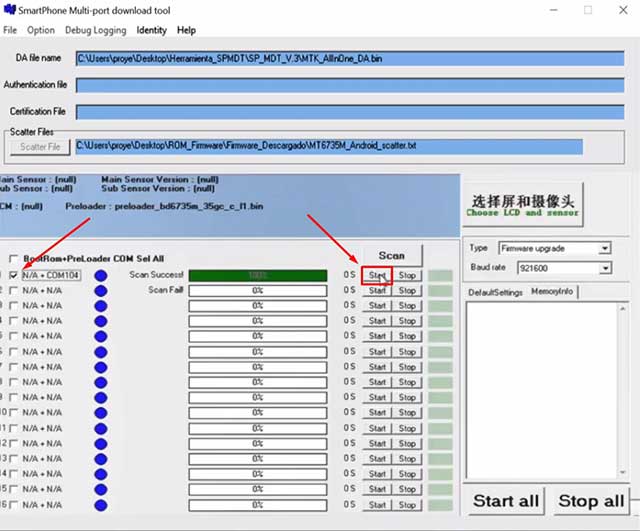The image size is (640, 531).
Task: Switch to the DefaultSettings tab
Action: (495, 292)
